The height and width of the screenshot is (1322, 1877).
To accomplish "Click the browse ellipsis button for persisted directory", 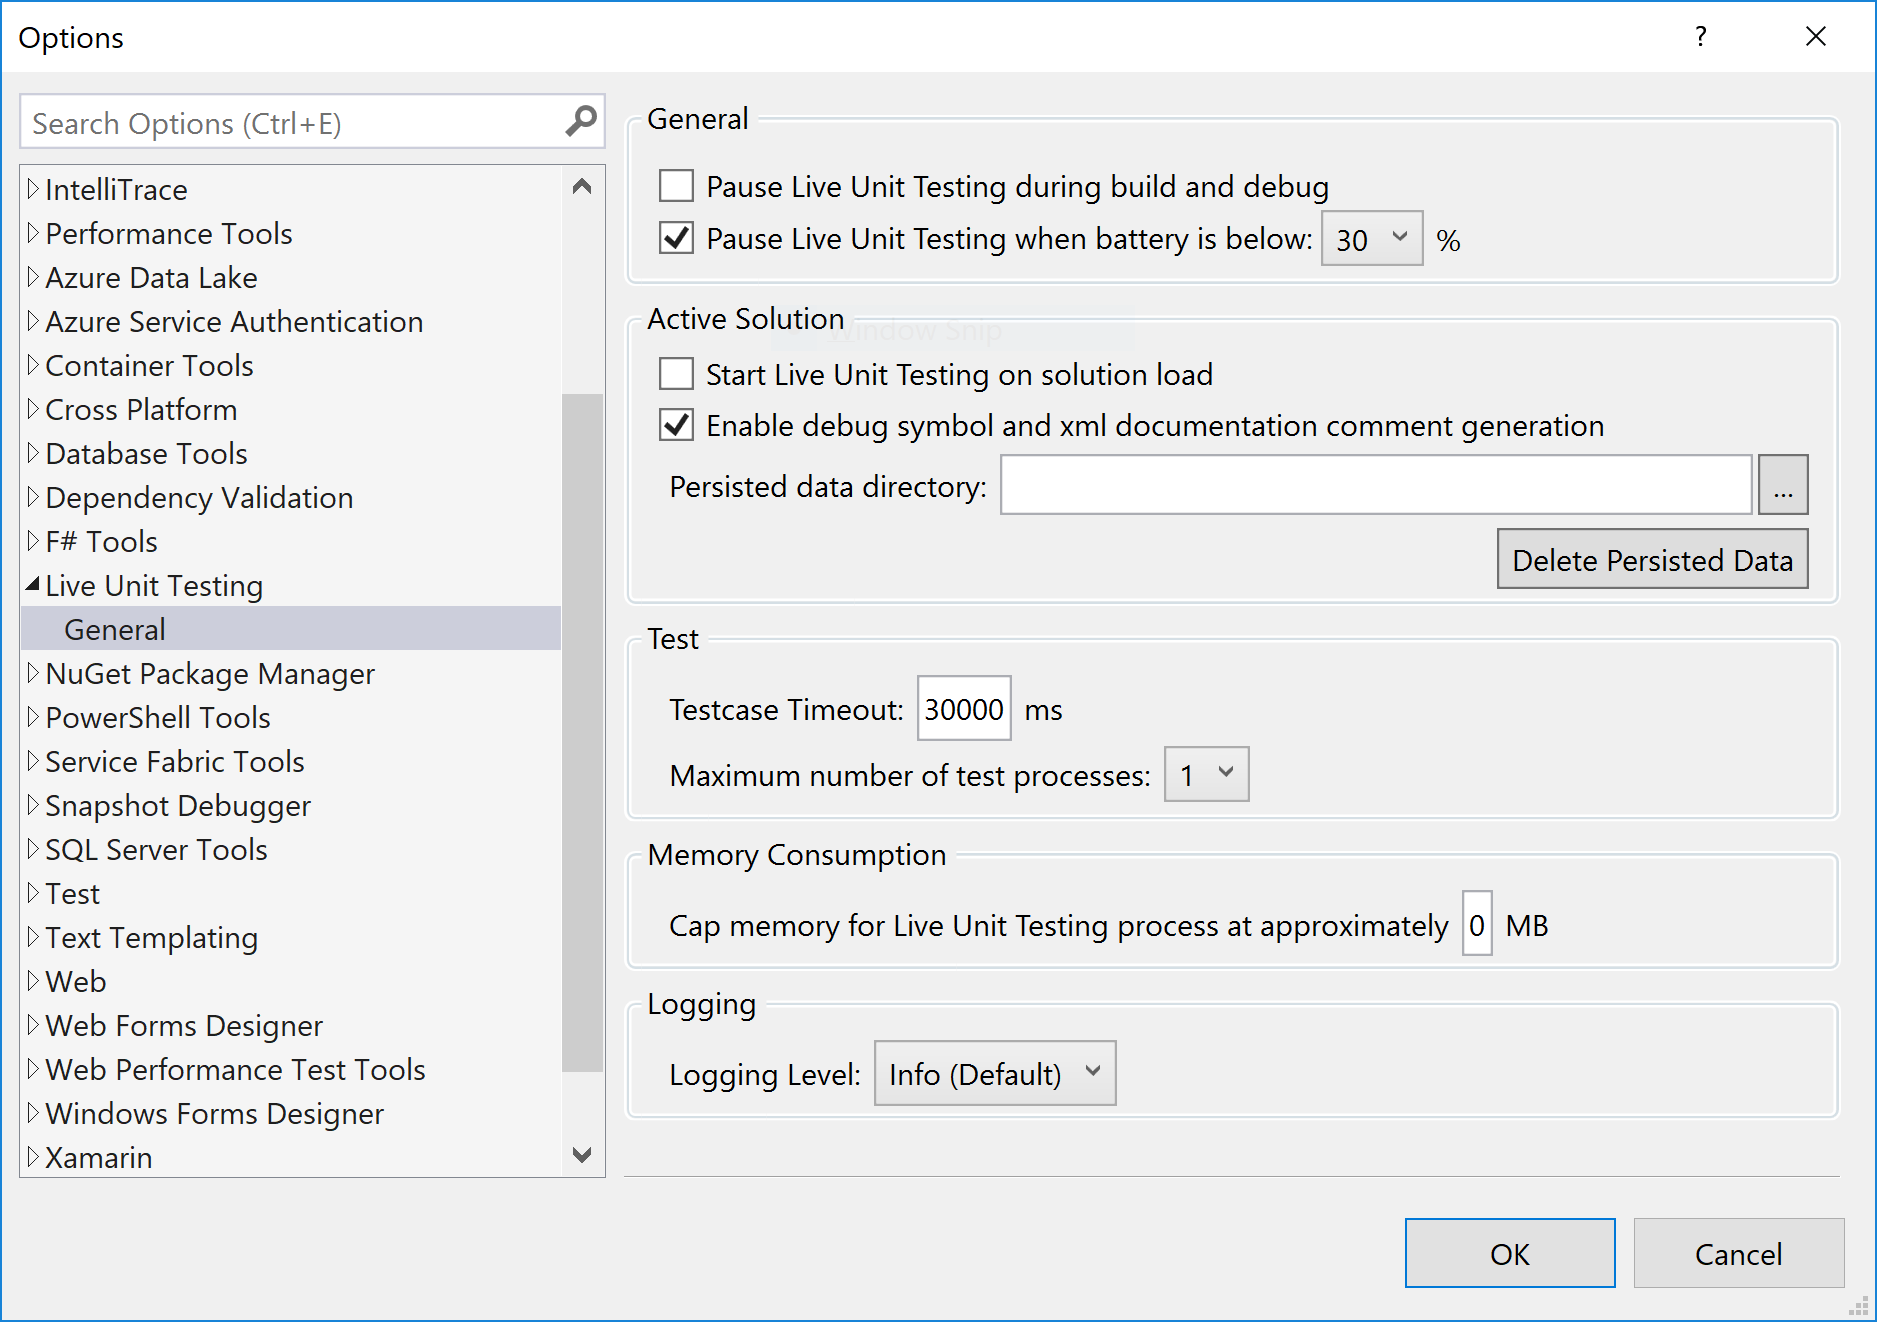I will pyautogui.click(x=1783, y=485).
